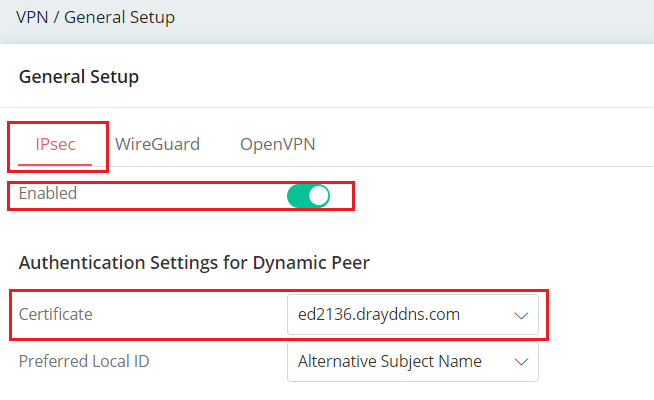
Task: Select the ed2136.drayddns.com certificate value
Action: [379, 314]
